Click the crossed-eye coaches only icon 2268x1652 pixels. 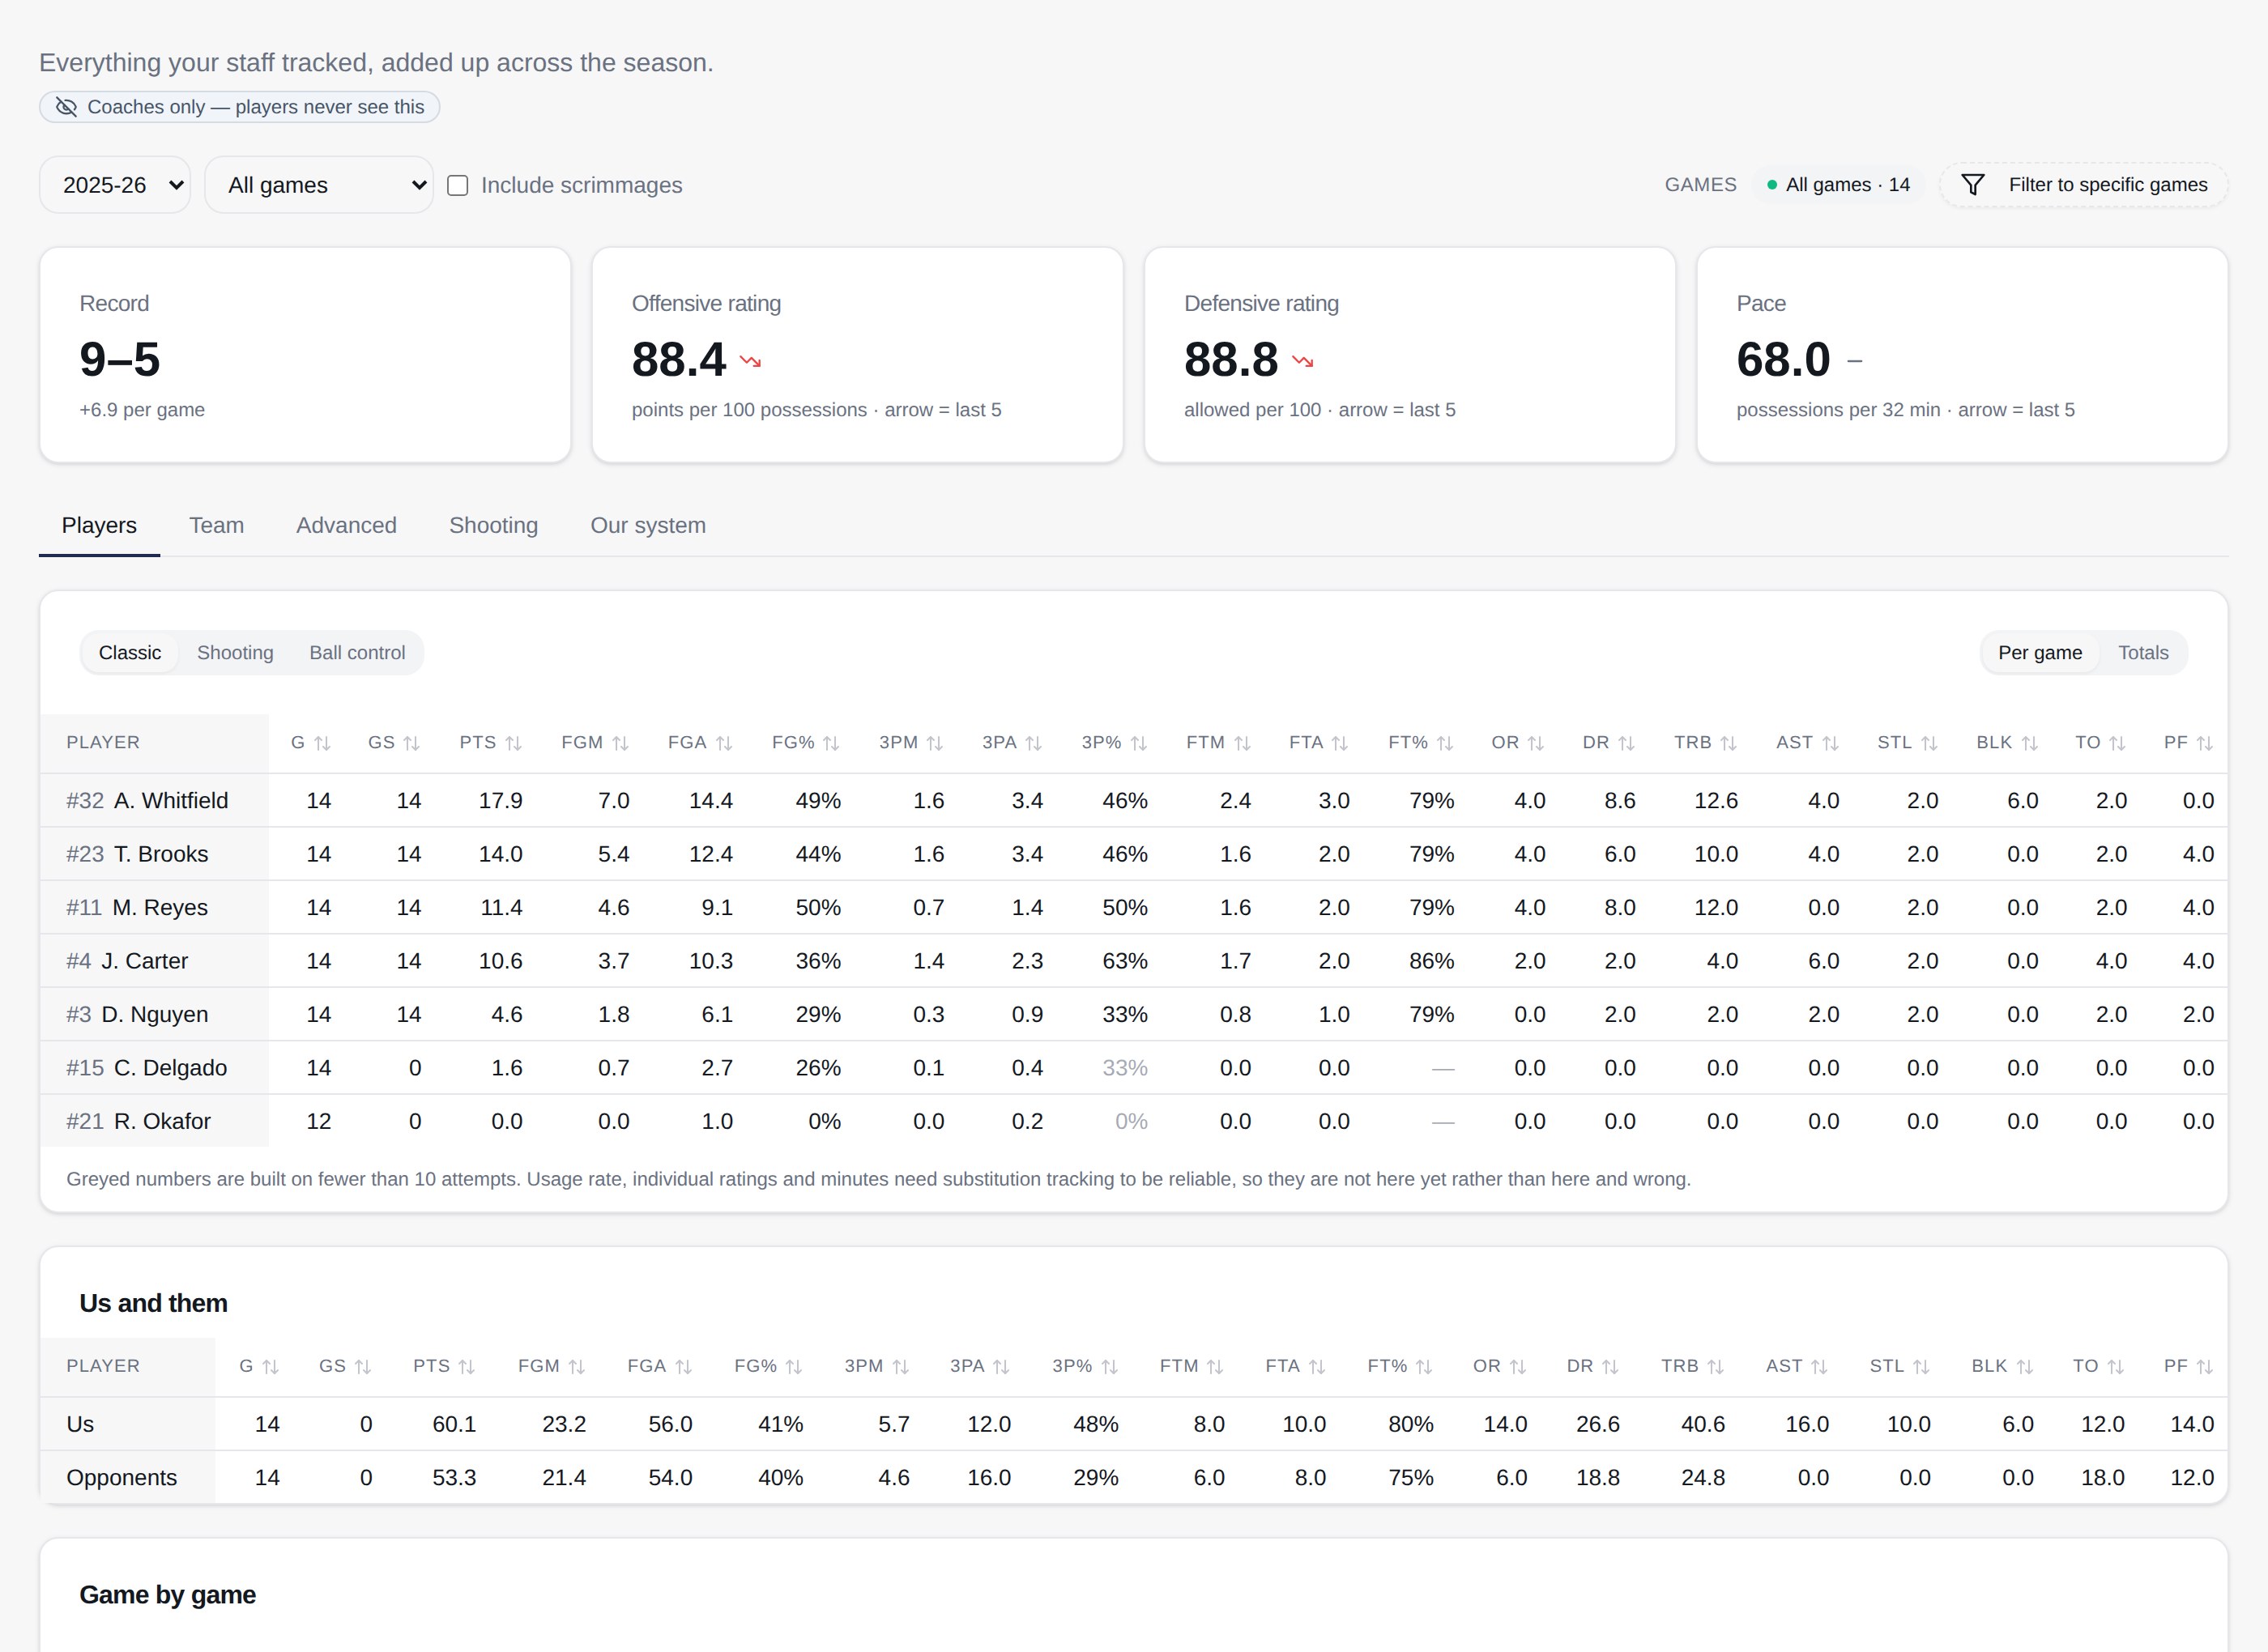(x=66, y=107)
